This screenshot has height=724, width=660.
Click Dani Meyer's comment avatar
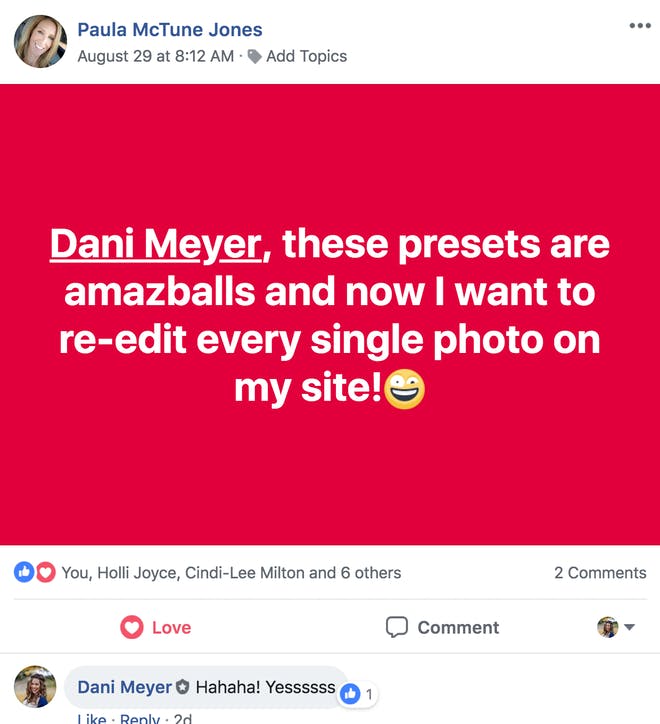click(35, 687)
